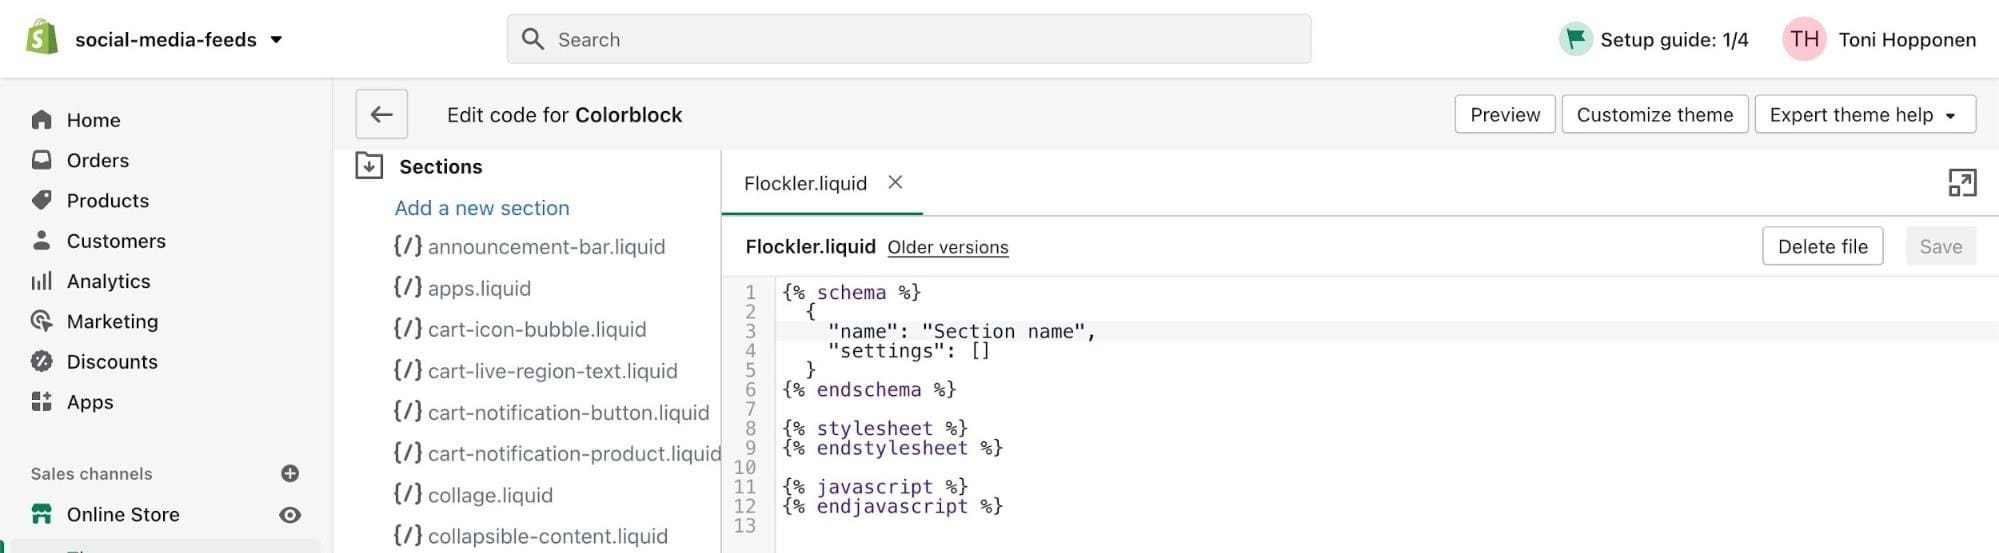Collapse the Sections folder
Viewport: 1999px width, 553px height.
coord(369,166)
